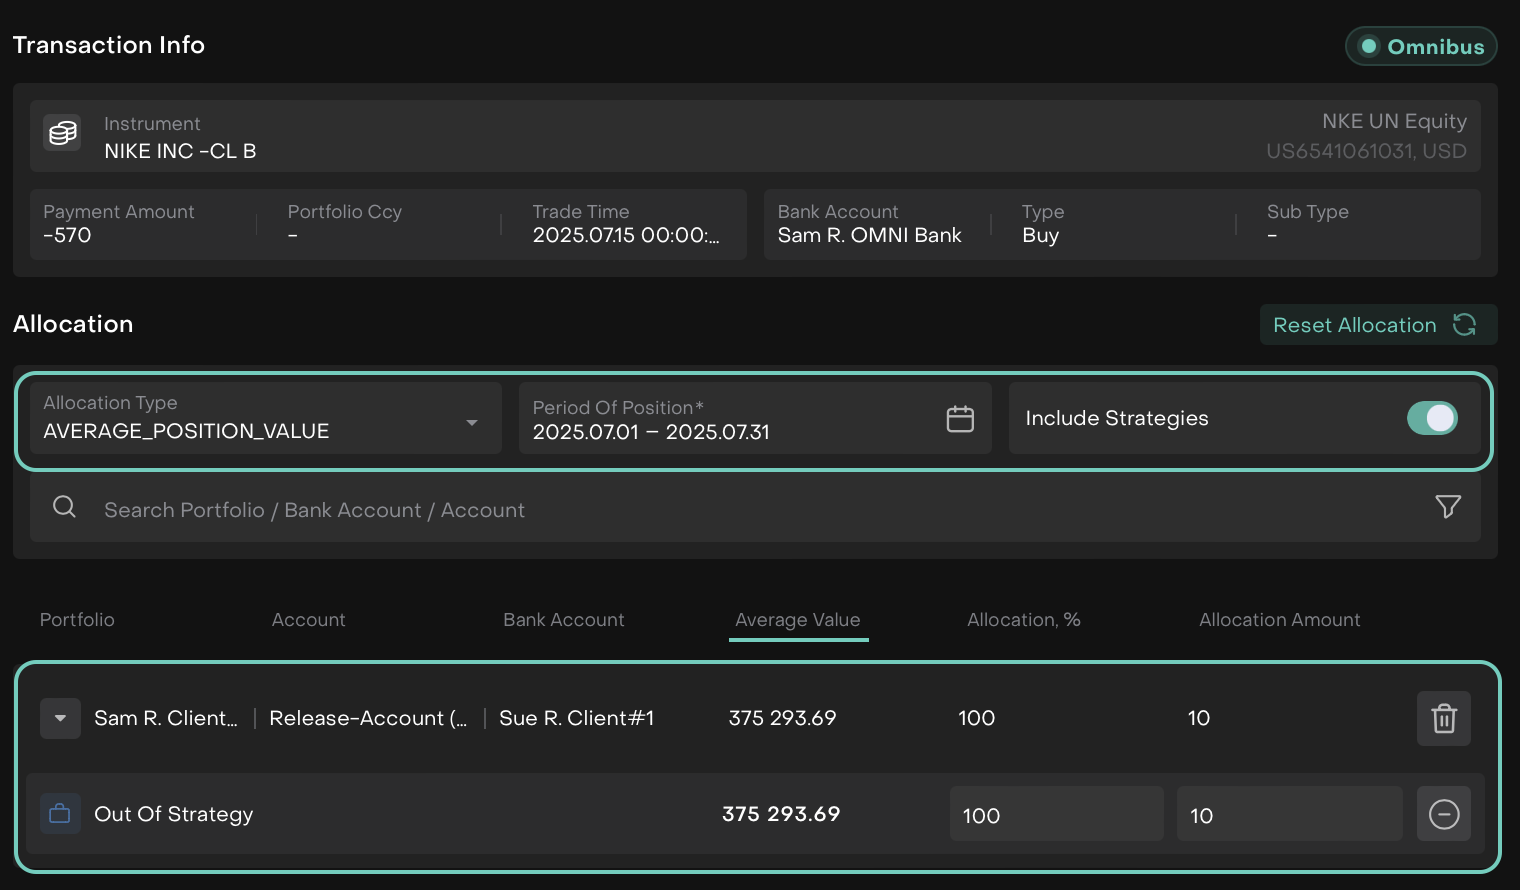Click the search magnifier icon

pos(64,507)
